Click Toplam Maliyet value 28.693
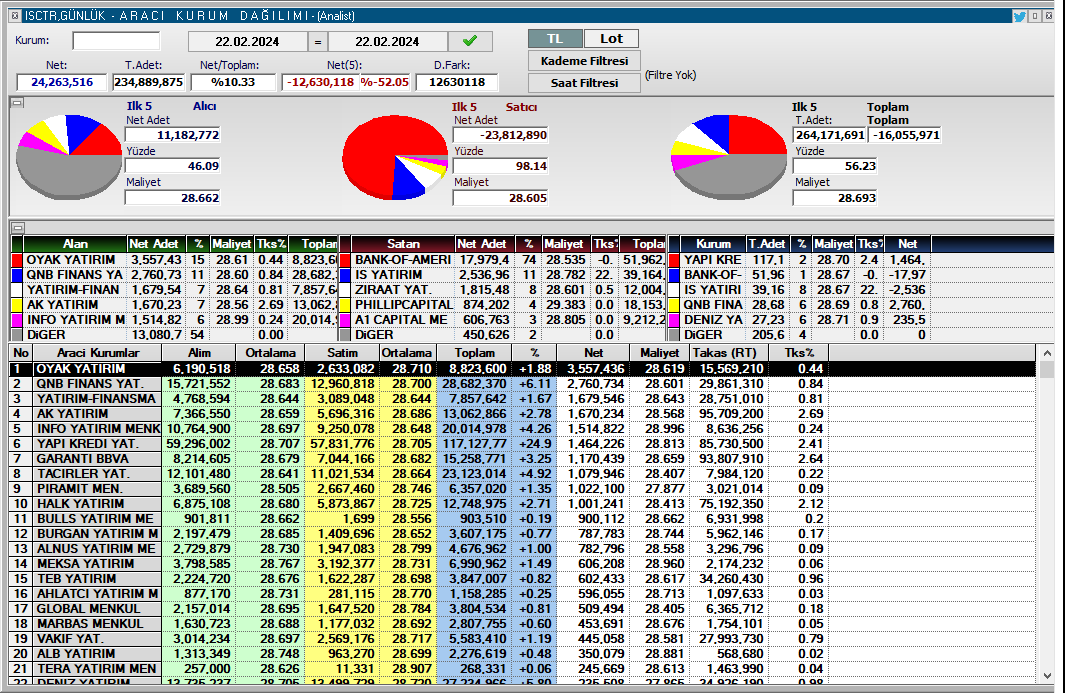The image size is (1065, 693). coord(835,198)
